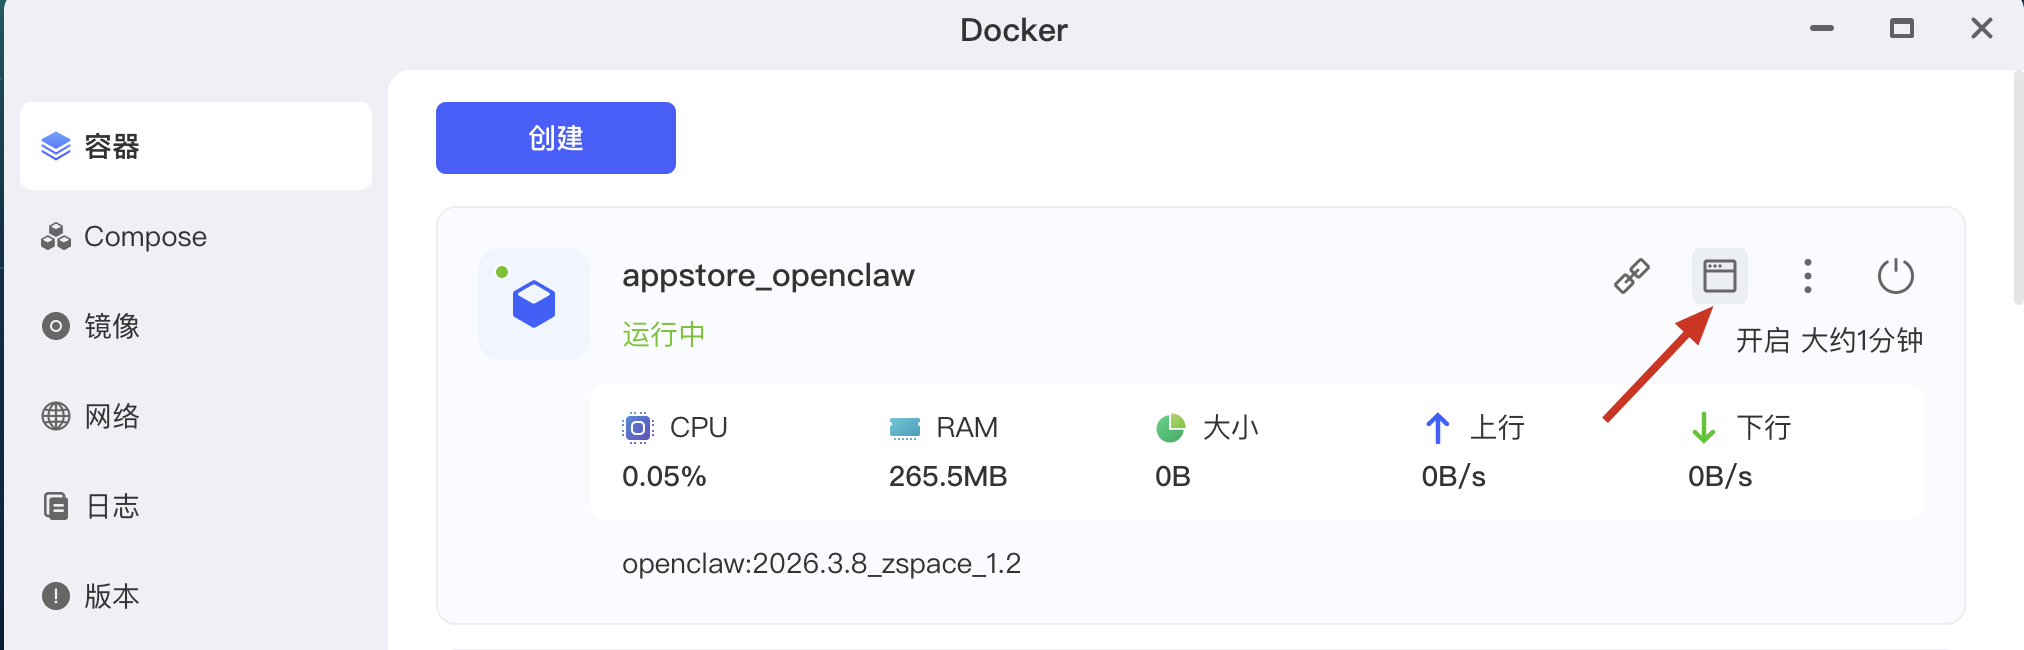
Task: Click the appstore_openclaw container name
Action: pyautogui.click(x=768, y=275)
